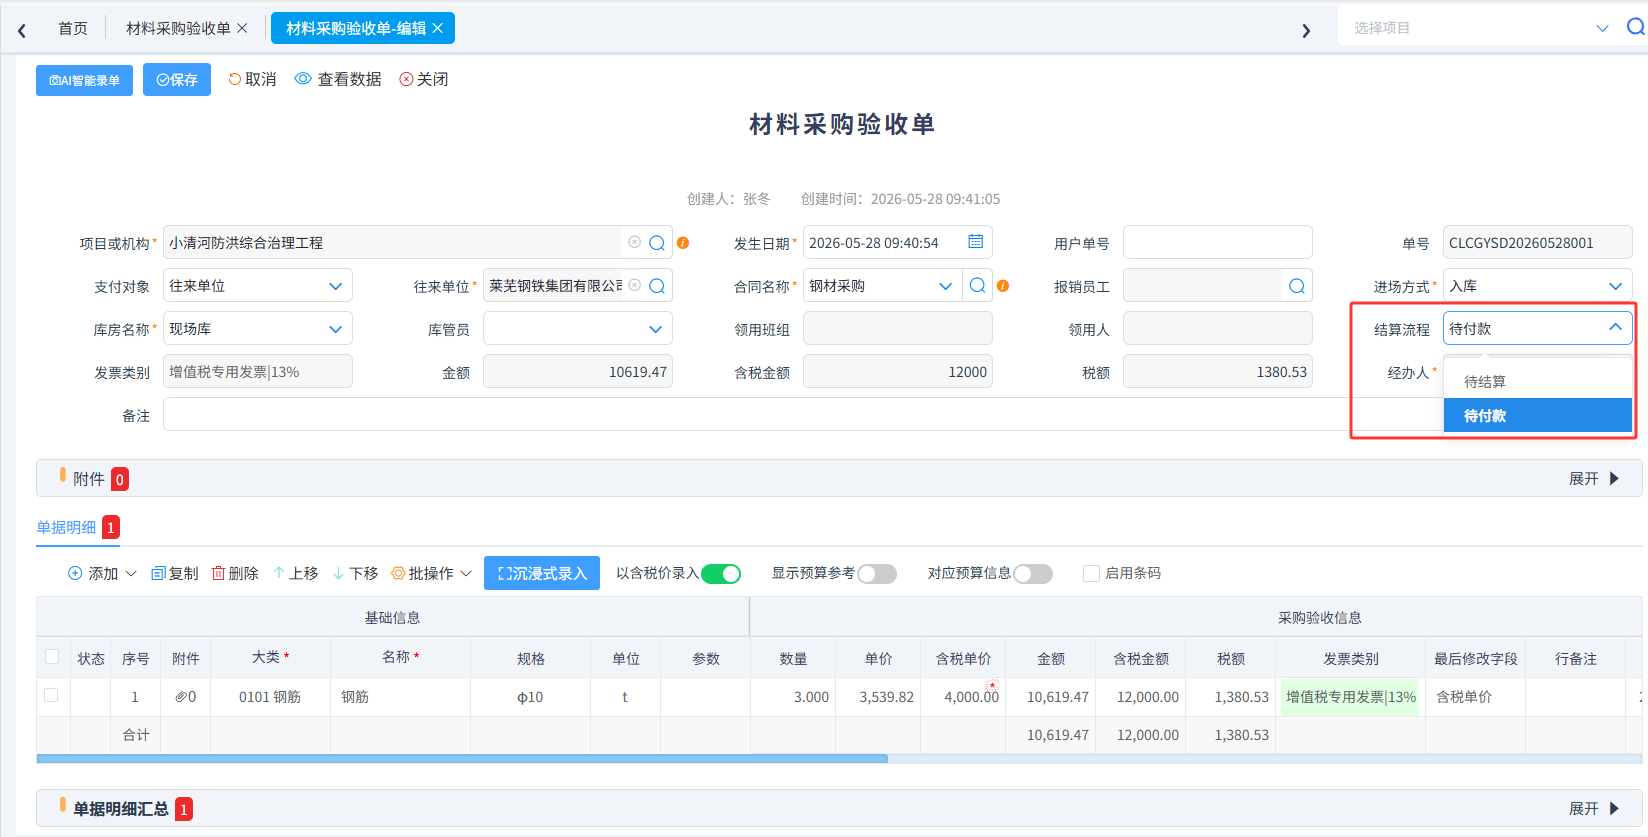
Task: Click the orange info icon beside 项目或机构
Action: (x=683, y=243)
